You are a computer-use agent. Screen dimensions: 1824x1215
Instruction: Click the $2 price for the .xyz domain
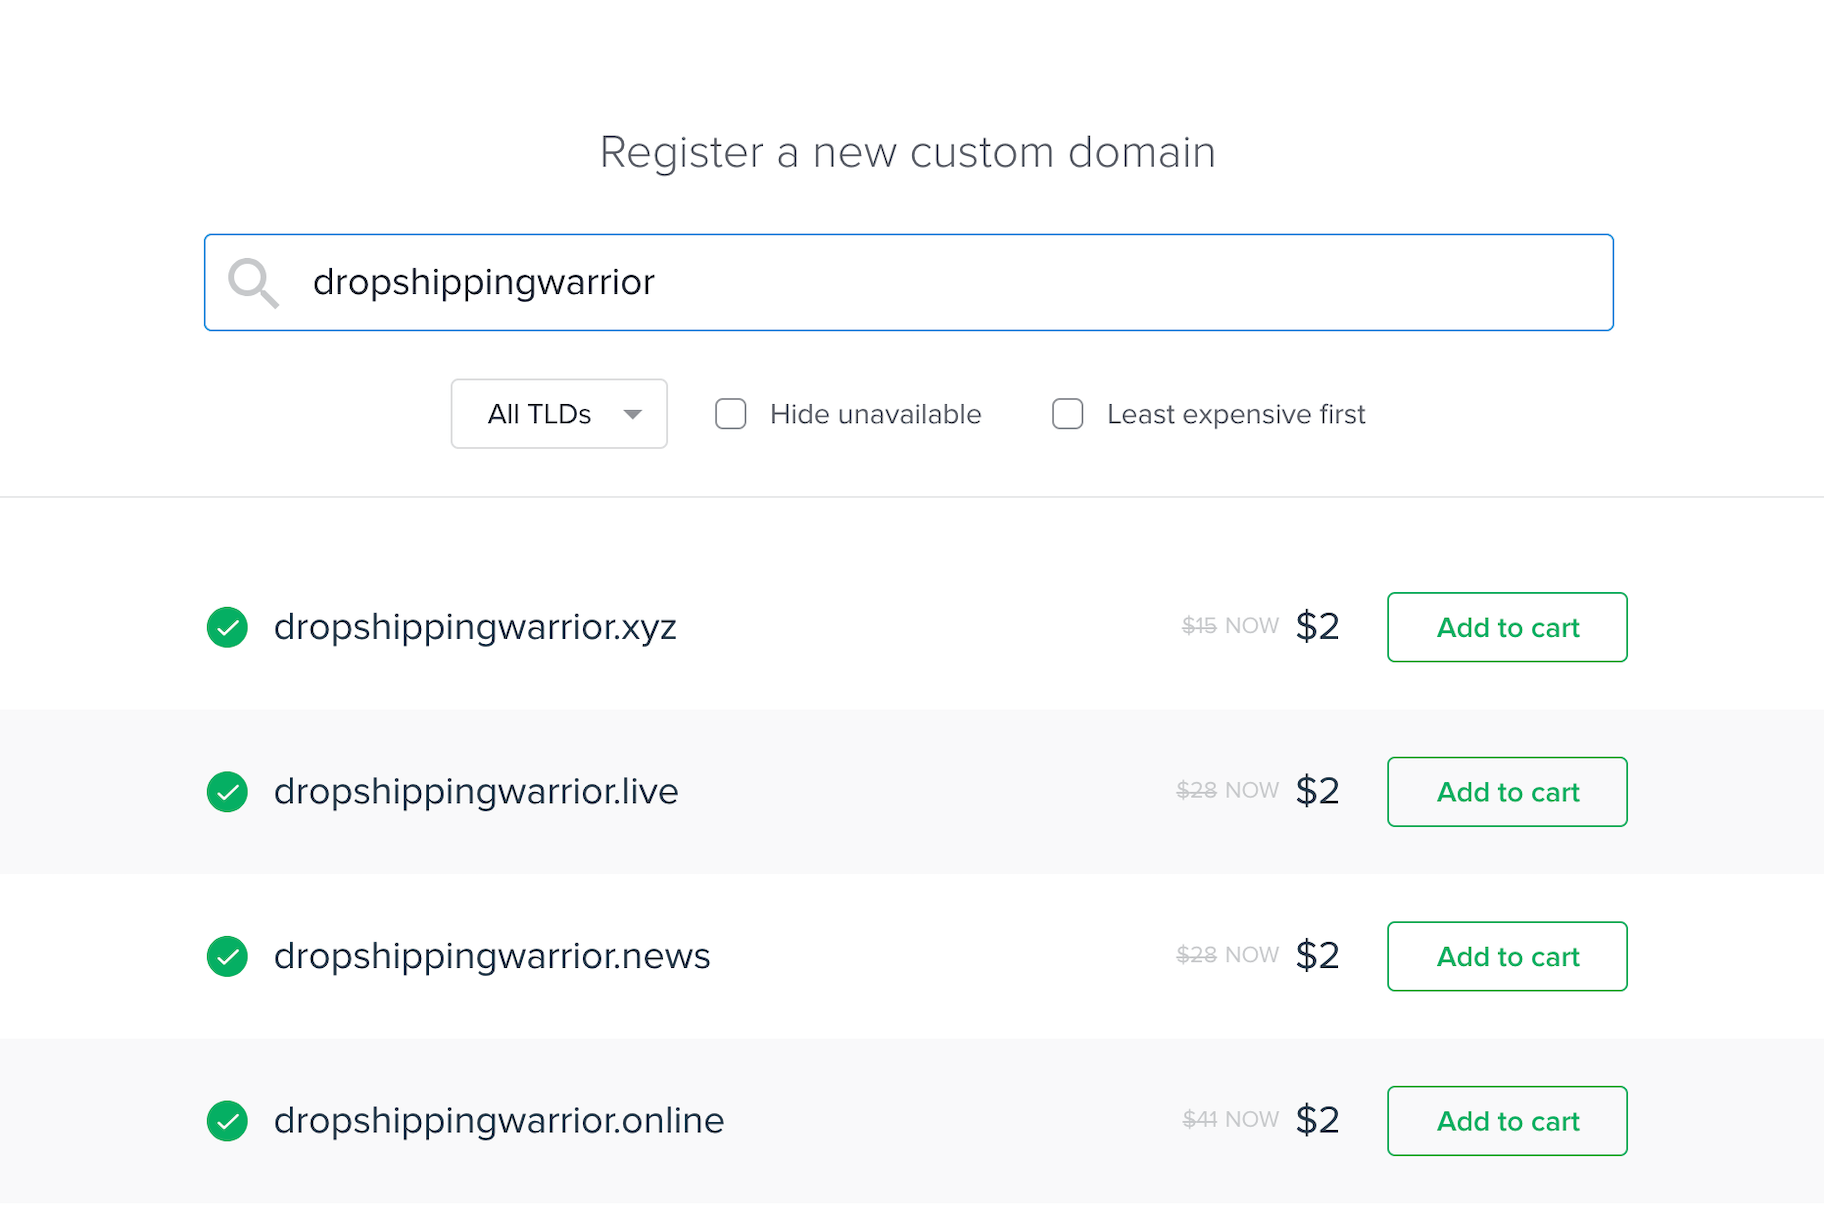click(x=1317, y=627)
